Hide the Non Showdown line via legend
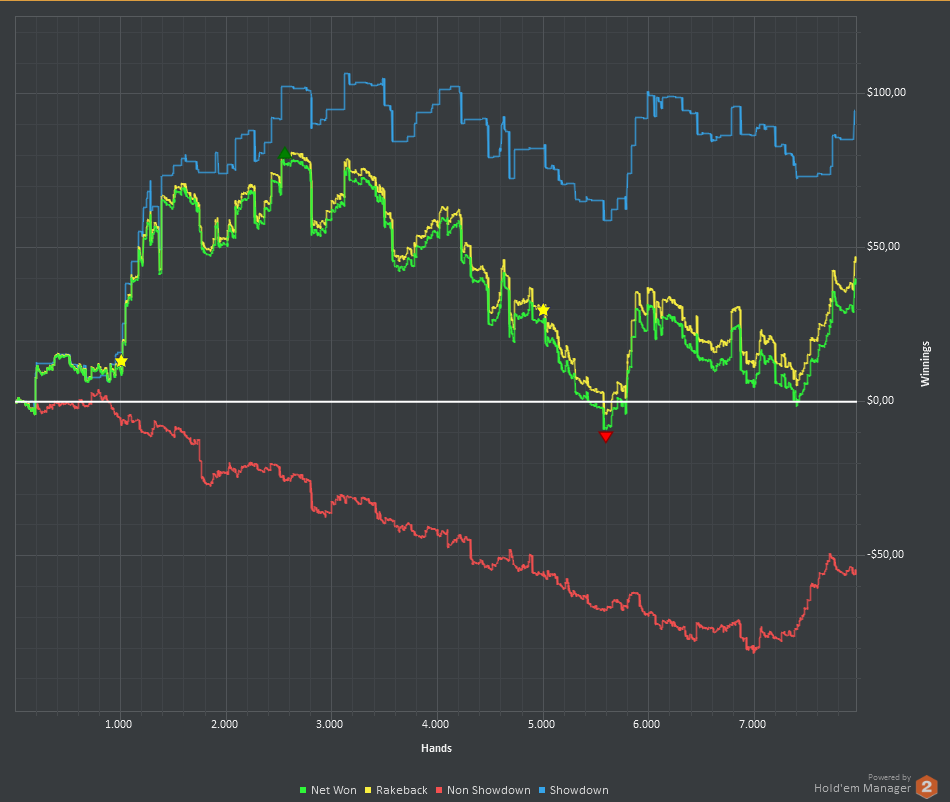The height and width of the screenshot is (802, 950). point(488,790)
